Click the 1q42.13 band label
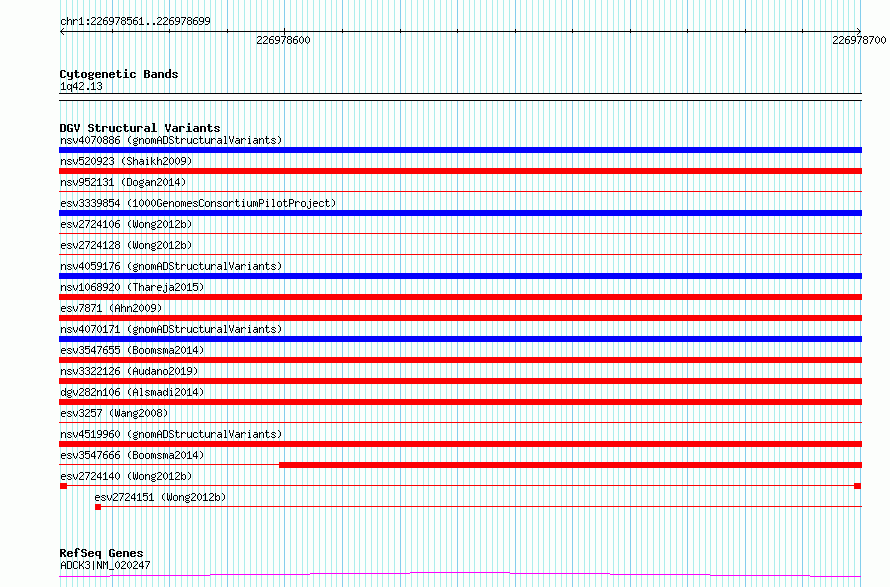The width and height of the screenshot is (890, 587). 81,86
